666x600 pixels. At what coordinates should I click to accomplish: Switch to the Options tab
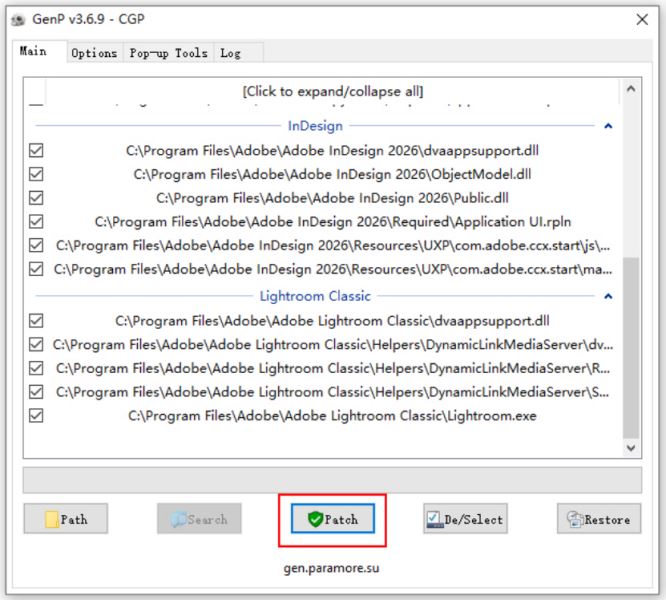(x=94, y=53)
